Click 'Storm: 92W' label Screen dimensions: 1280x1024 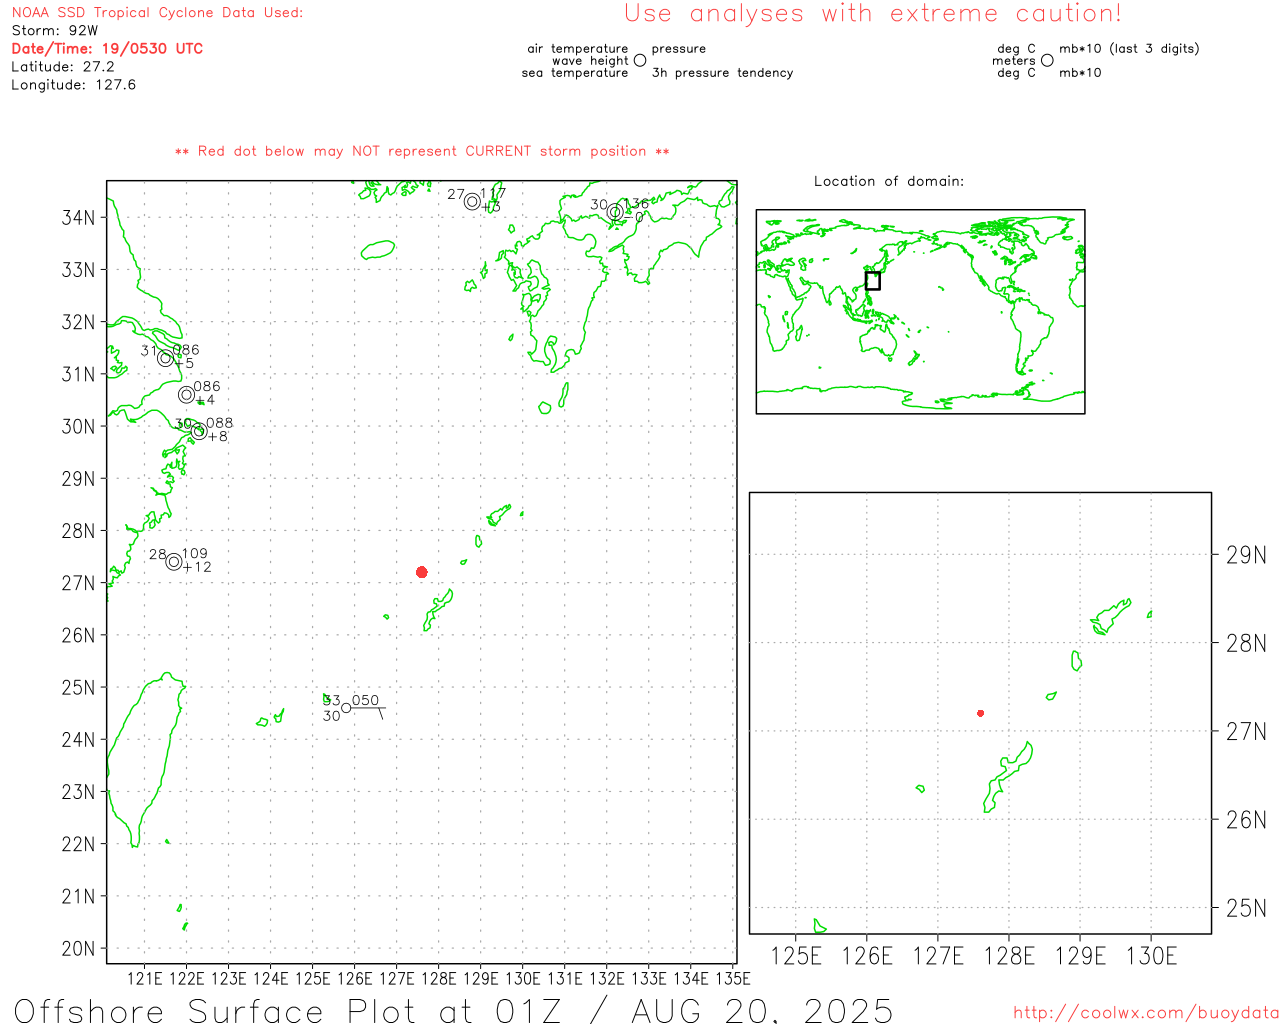55,31
